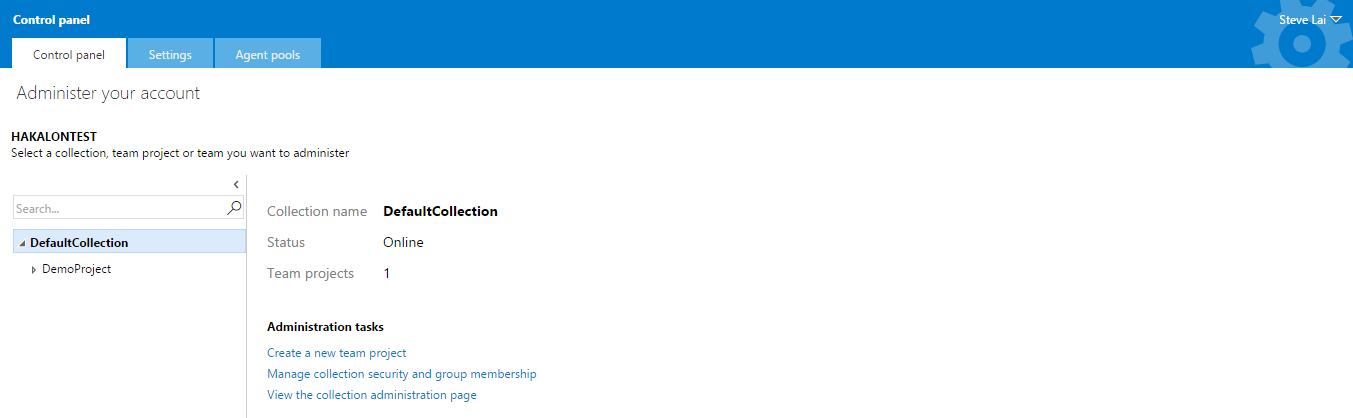
Task: Expand the DemoProject tree node triangle
Action: pyautogui.click(x=34, y=270)
